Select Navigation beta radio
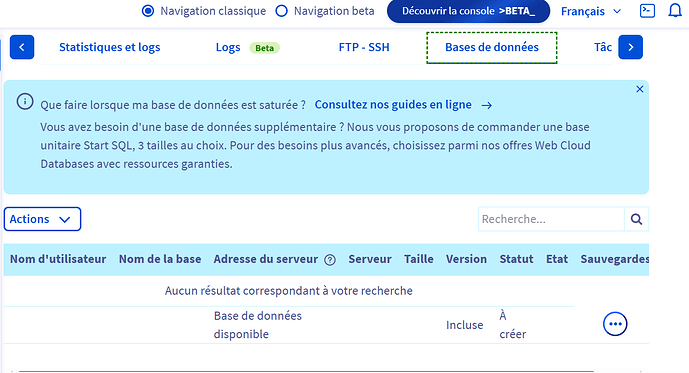Image resolution: width=689 pixels, height=373 pixels. click(x=281, y=11)
